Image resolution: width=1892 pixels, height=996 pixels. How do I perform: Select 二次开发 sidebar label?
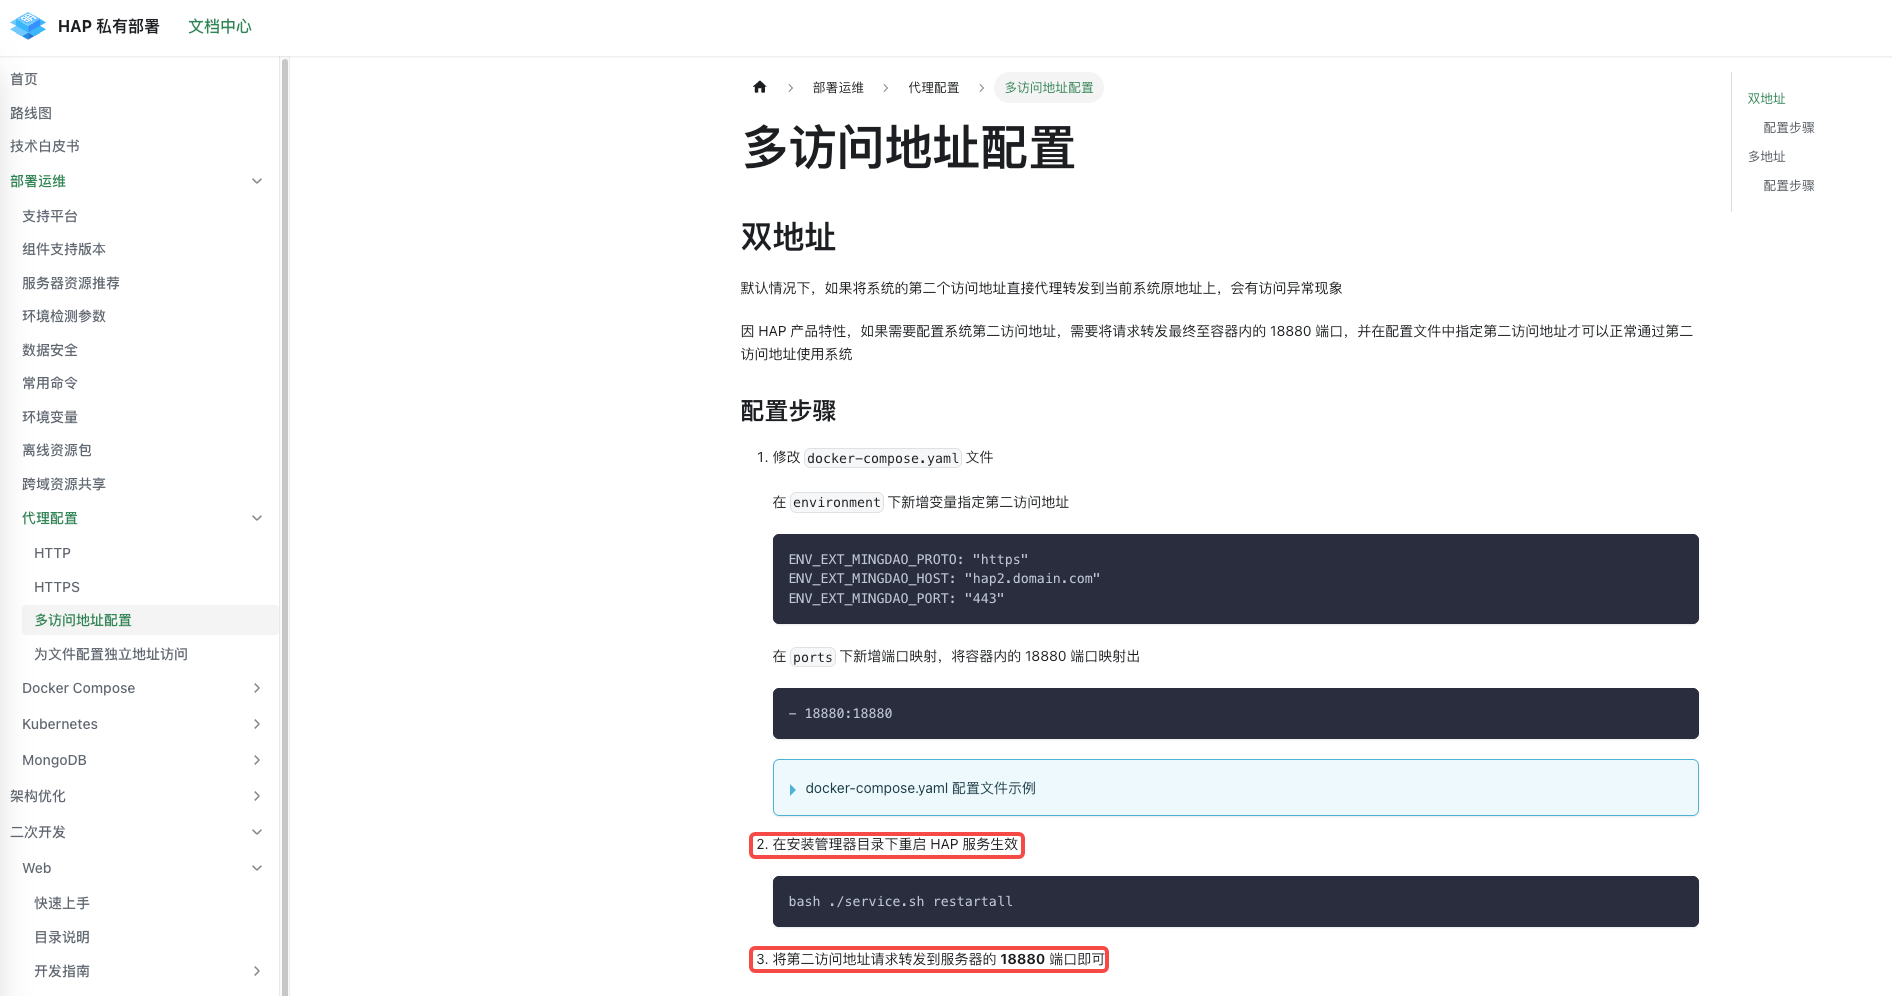click(x=38, y=832)
